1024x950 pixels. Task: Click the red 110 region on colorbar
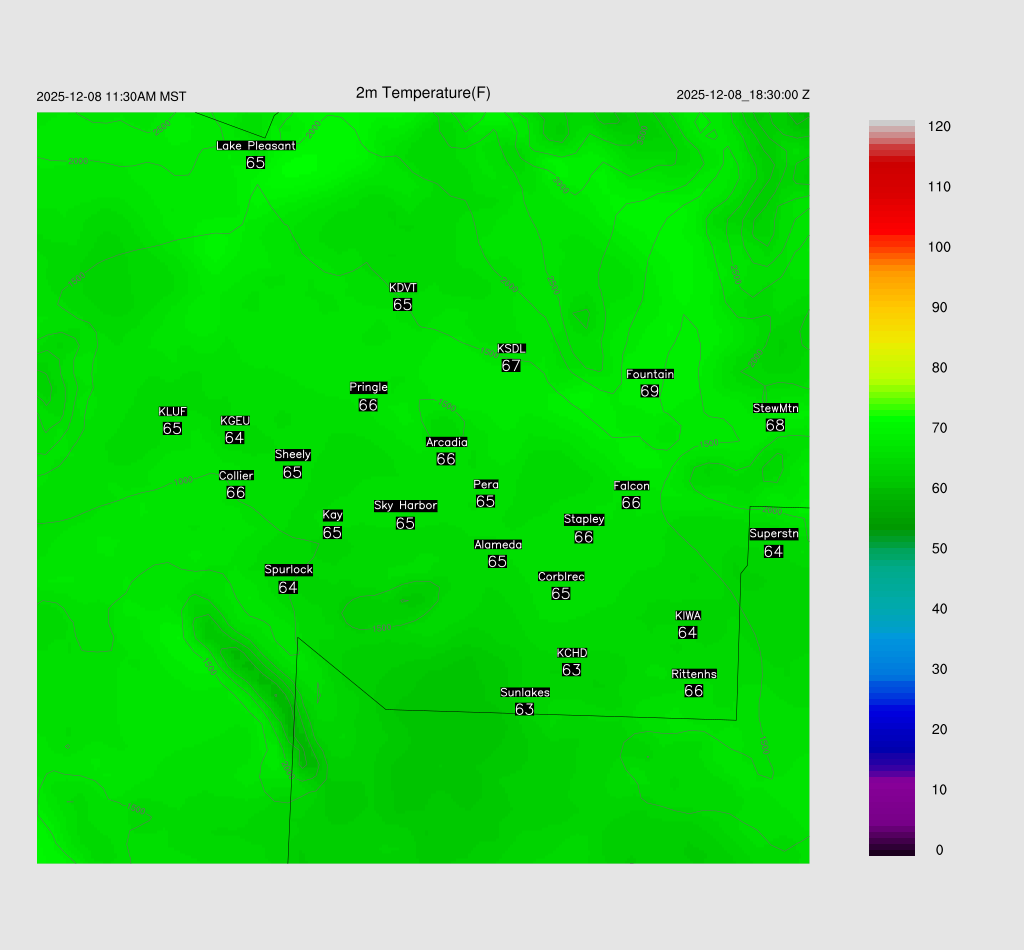pyautogui.click(x=891, y=187)
